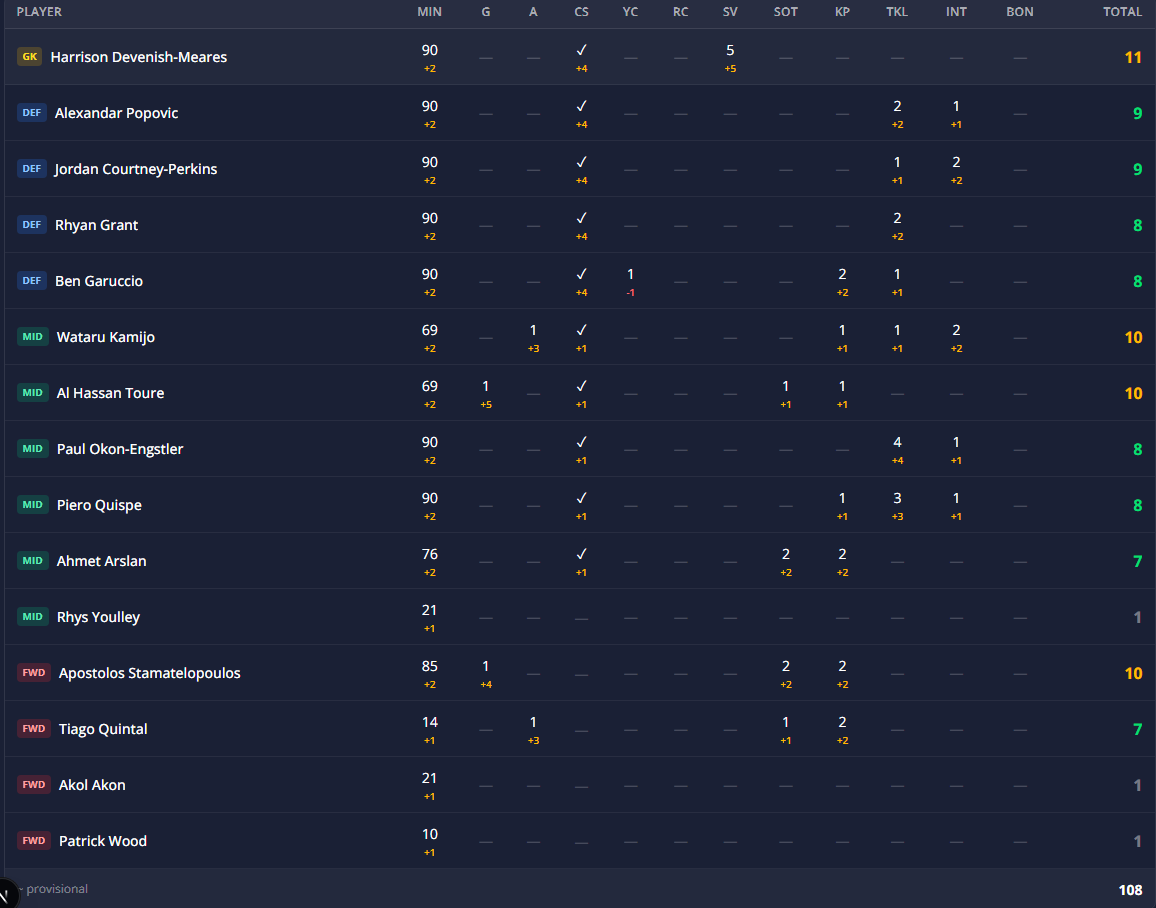Select the KP column header
The height and width of the screenshot is (908, 1156).
(843, 12)
